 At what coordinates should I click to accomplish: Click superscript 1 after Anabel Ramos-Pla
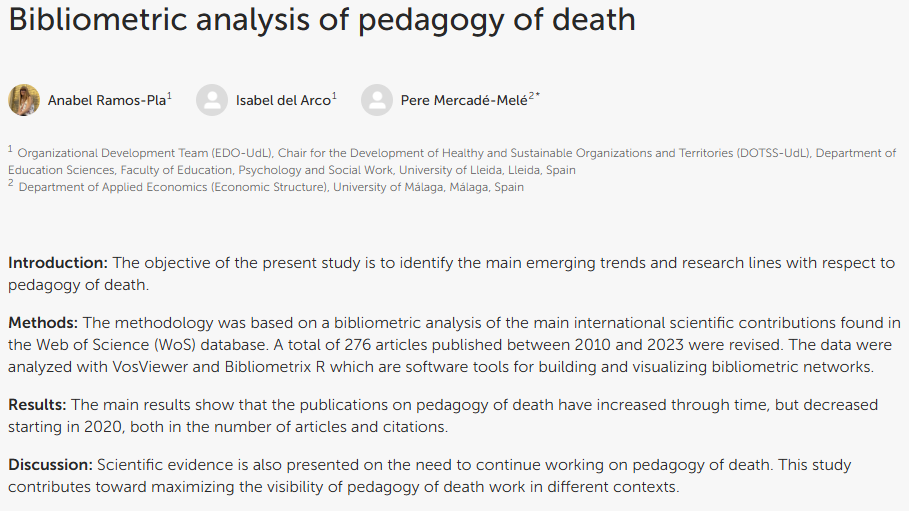(169, 96)
